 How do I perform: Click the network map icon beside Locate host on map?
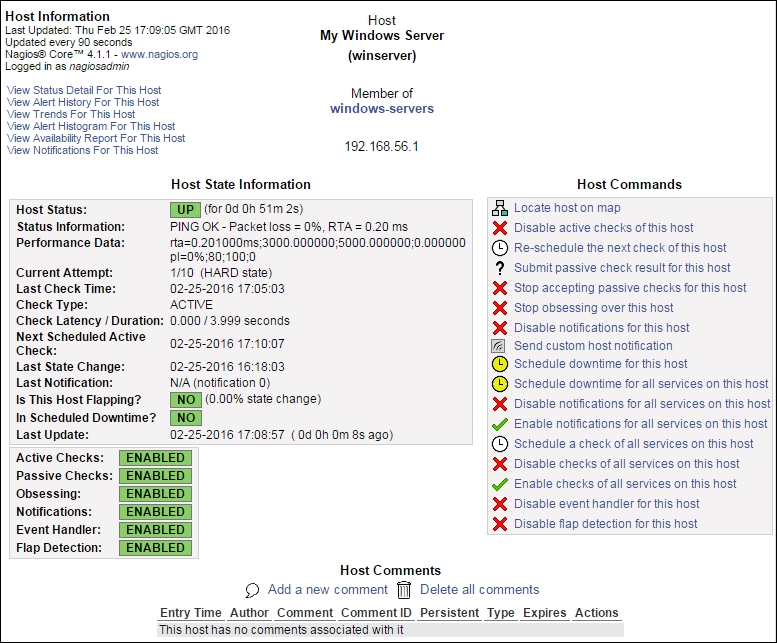[x=500, y=208]
